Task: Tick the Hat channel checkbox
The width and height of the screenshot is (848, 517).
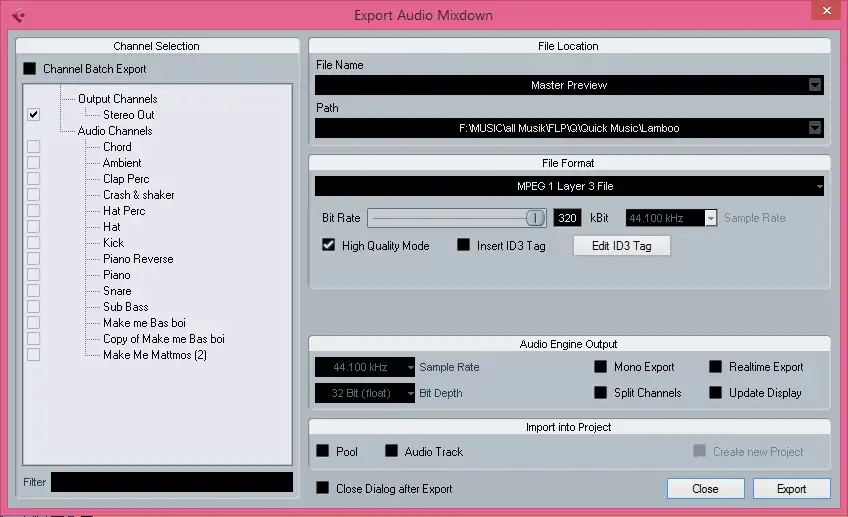Action: [x=34, y=227]
